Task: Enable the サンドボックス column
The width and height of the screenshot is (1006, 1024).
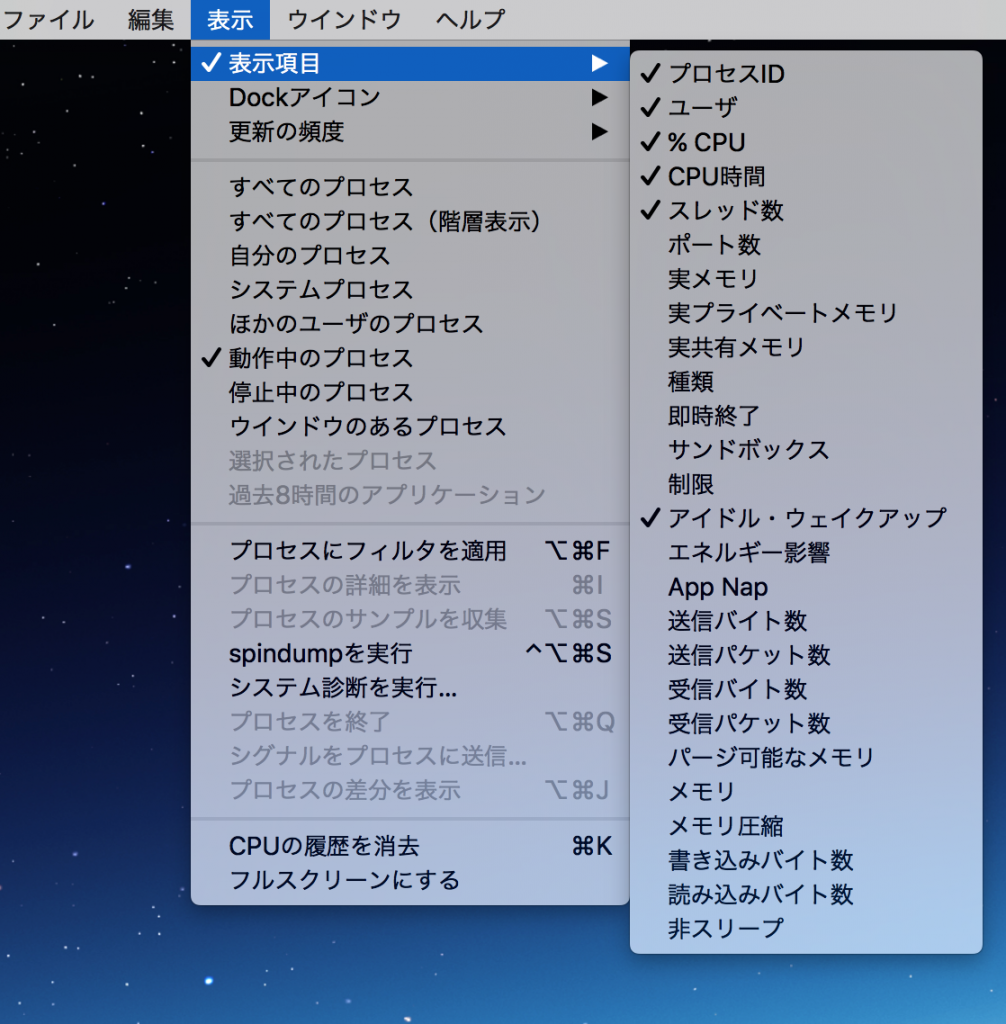Action: point(806,450)
